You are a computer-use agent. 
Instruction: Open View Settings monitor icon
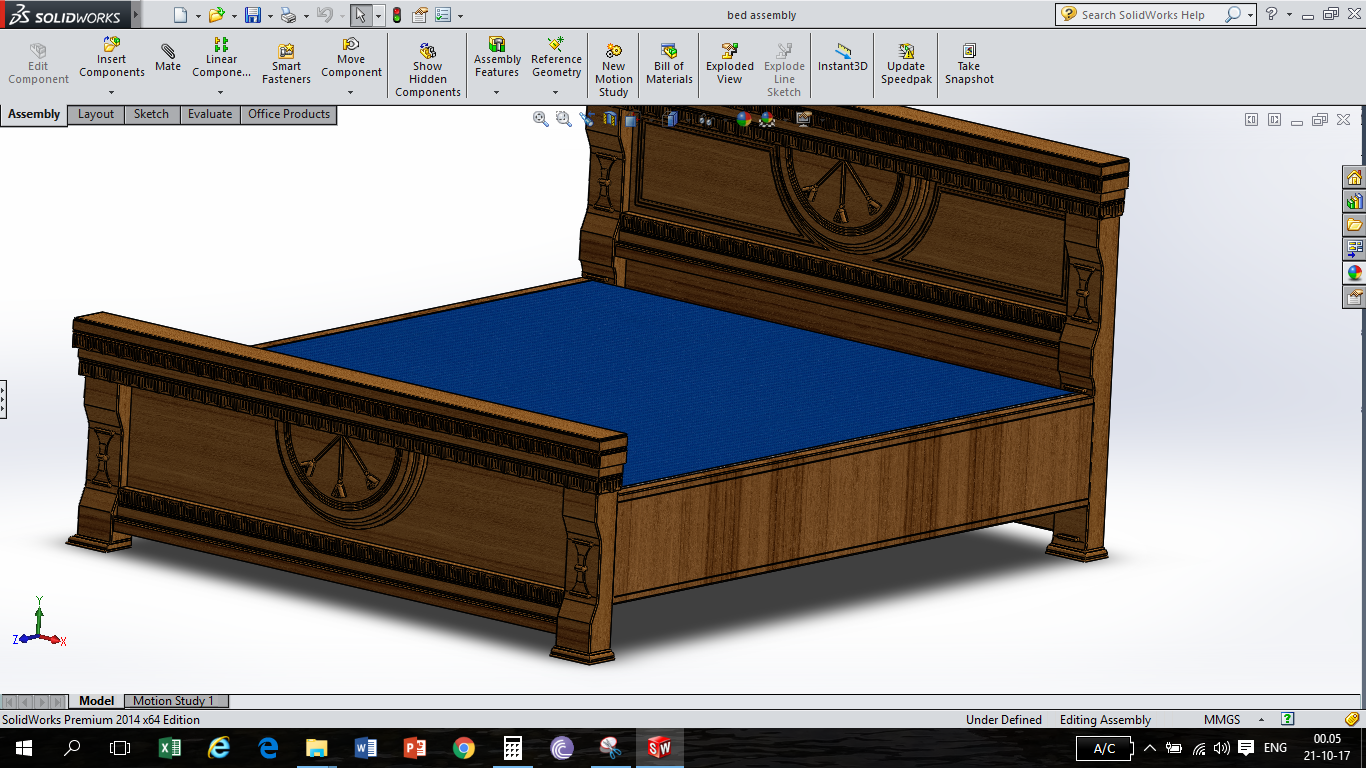coord(803,119)
